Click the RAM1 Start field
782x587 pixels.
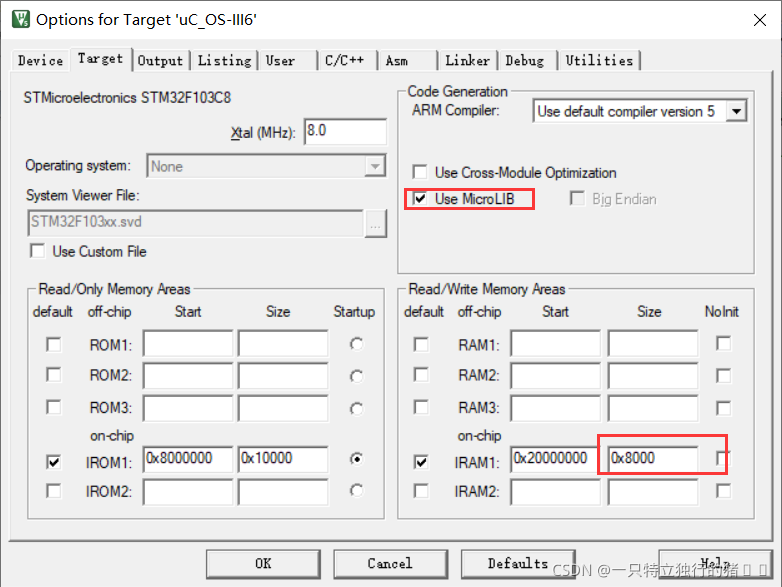[x=555, y=343]
